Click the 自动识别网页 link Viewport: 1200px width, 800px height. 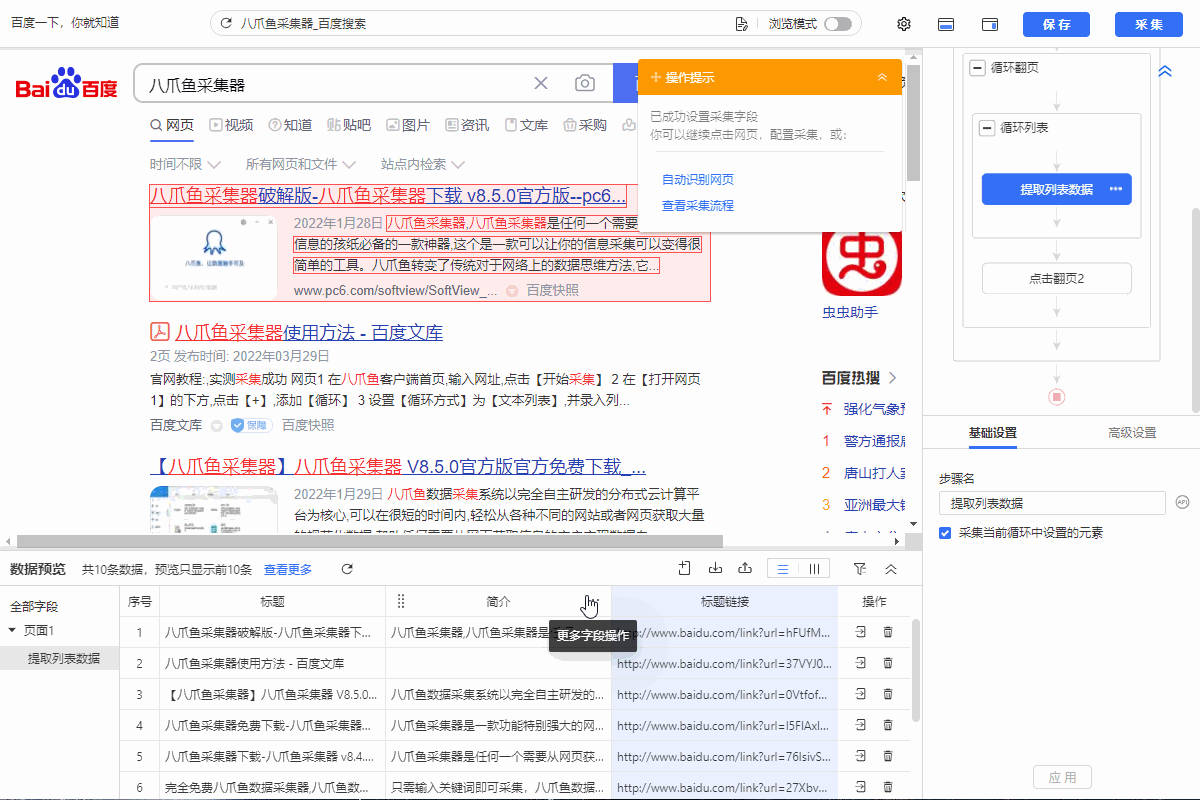coord(698,180)
